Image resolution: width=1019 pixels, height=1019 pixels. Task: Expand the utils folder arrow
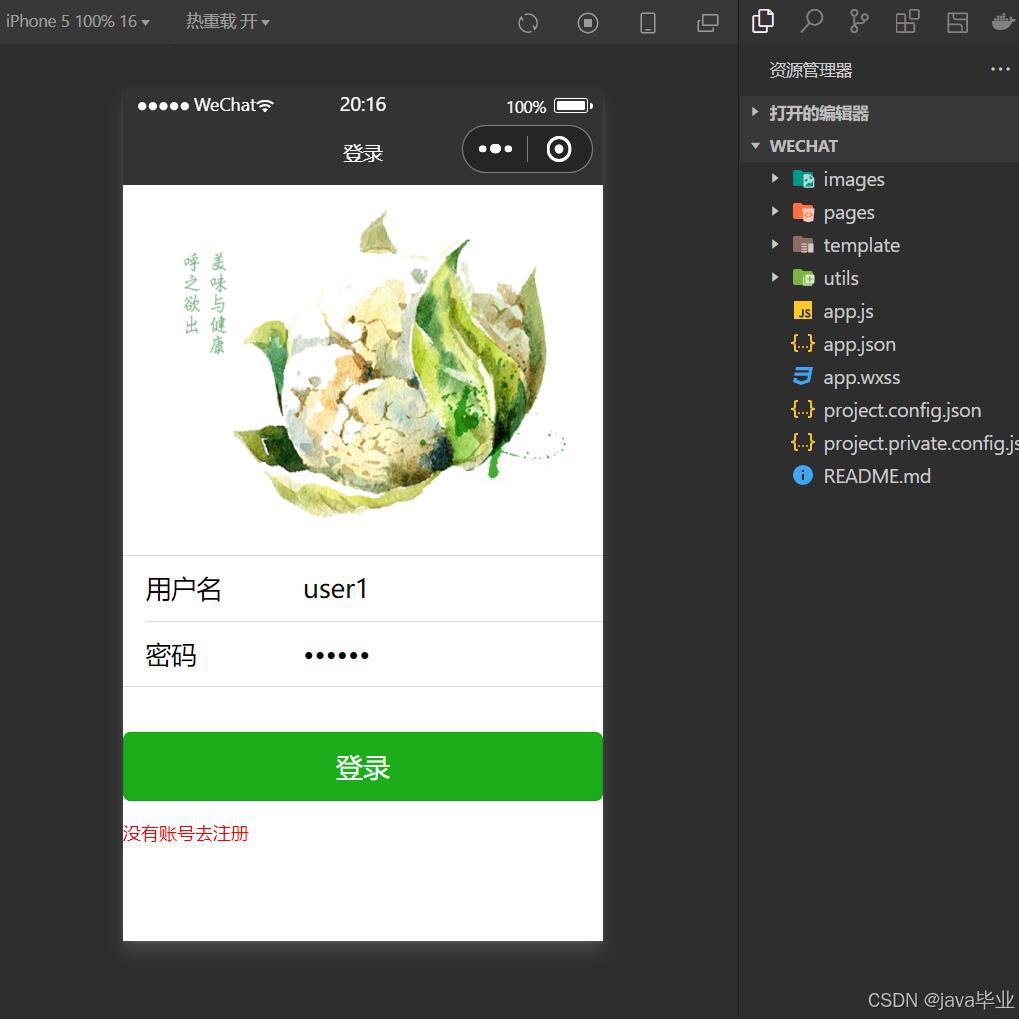[x=775, y=277]
